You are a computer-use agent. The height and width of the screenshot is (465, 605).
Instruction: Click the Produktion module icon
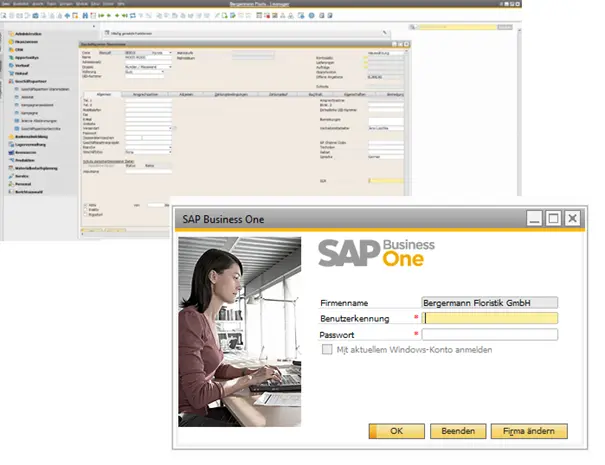[x=11, y=161]
